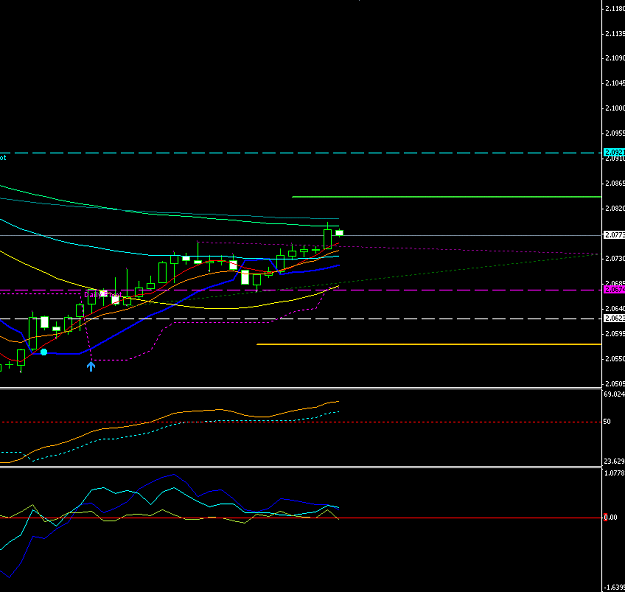
Task: Click the cyan highlighted 2.0921 price label
Action: [614, 152]
